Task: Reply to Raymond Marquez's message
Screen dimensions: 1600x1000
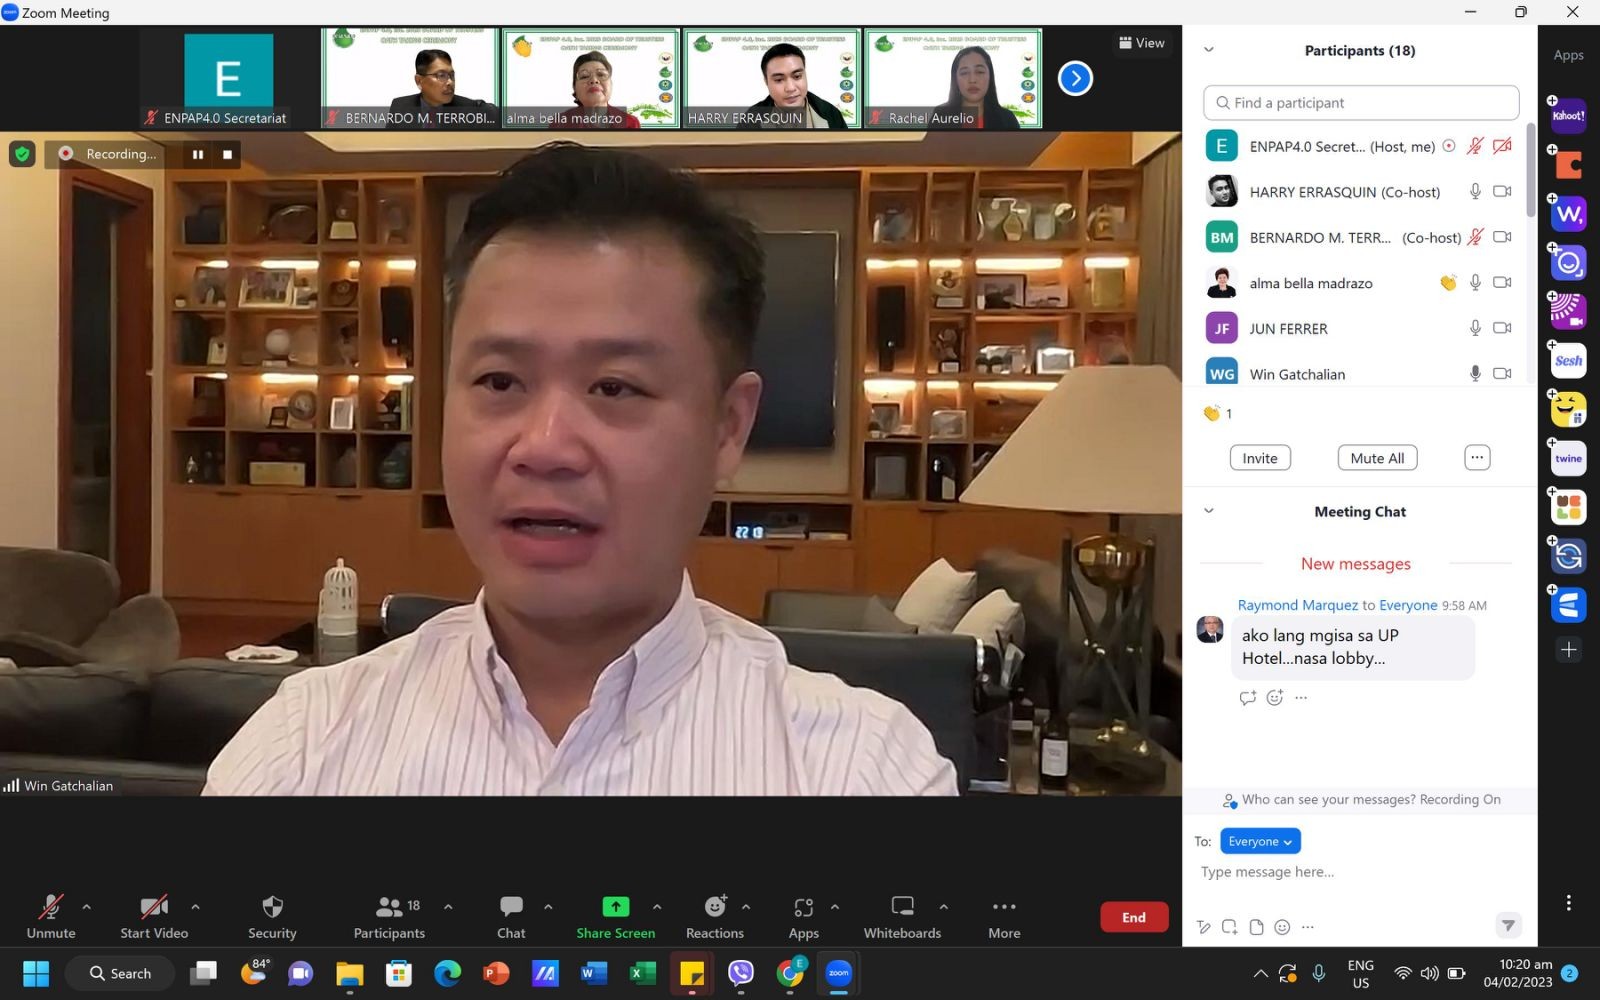Action: [1247, 698]
